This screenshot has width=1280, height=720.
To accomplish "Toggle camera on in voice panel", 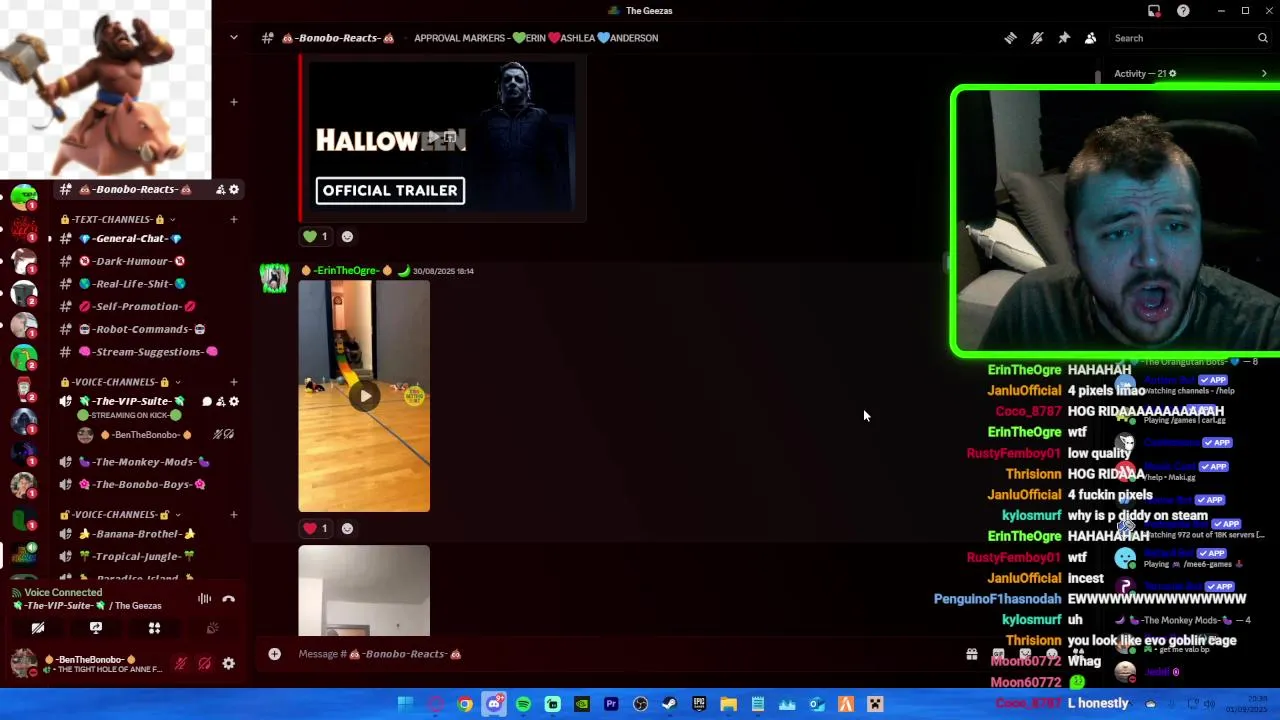I will [x=38, y=628].
